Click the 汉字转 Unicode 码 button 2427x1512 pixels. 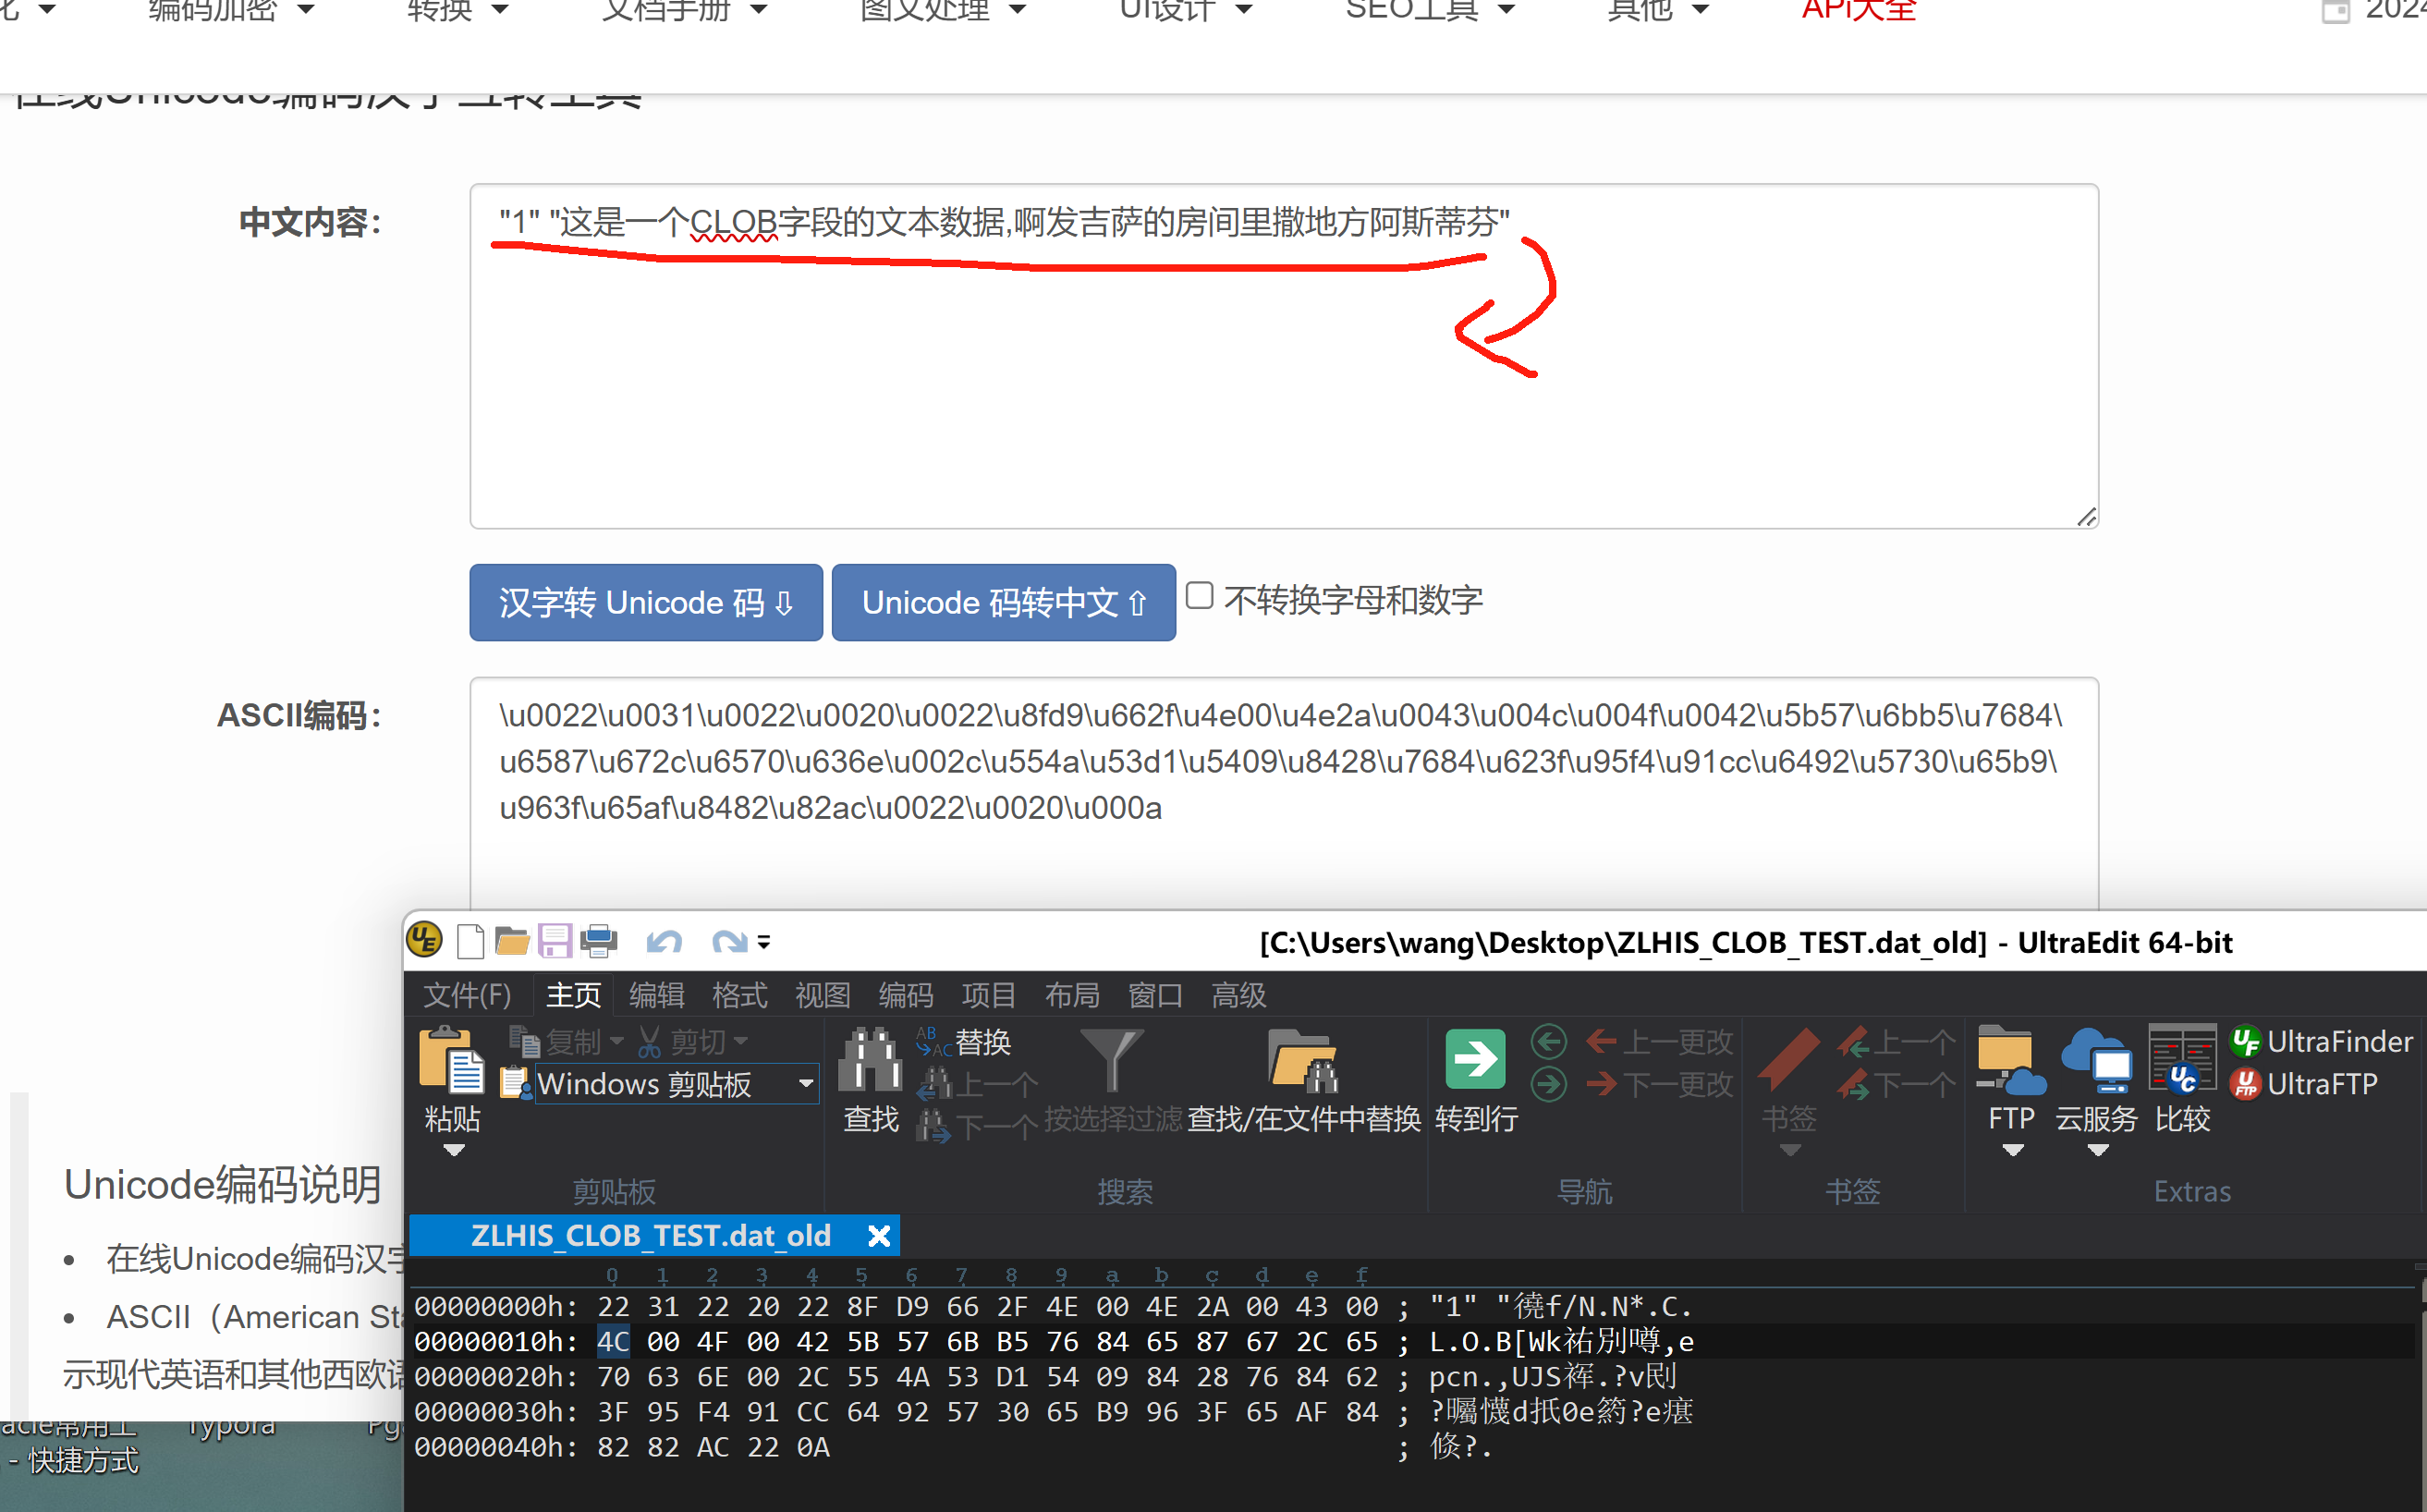646,603
